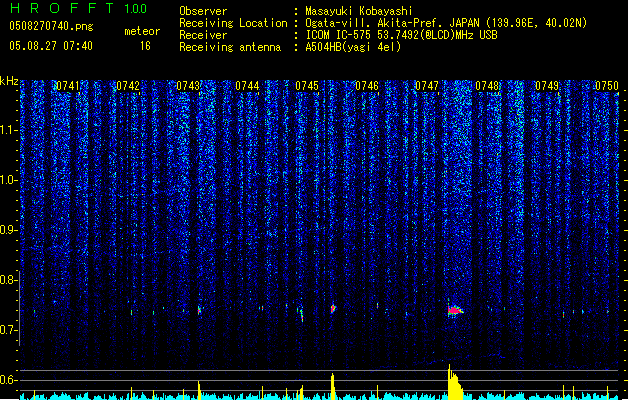
Task: Click the meteor count value 16
Action: point(145,46)
